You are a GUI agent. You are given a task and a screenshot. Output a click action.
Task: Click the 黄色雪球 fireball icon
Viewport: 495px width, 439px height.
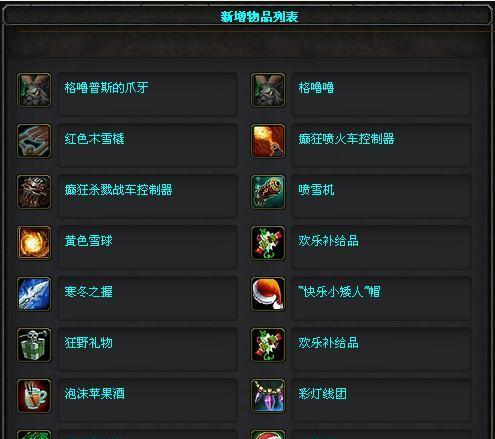click(x=34, y=243)
